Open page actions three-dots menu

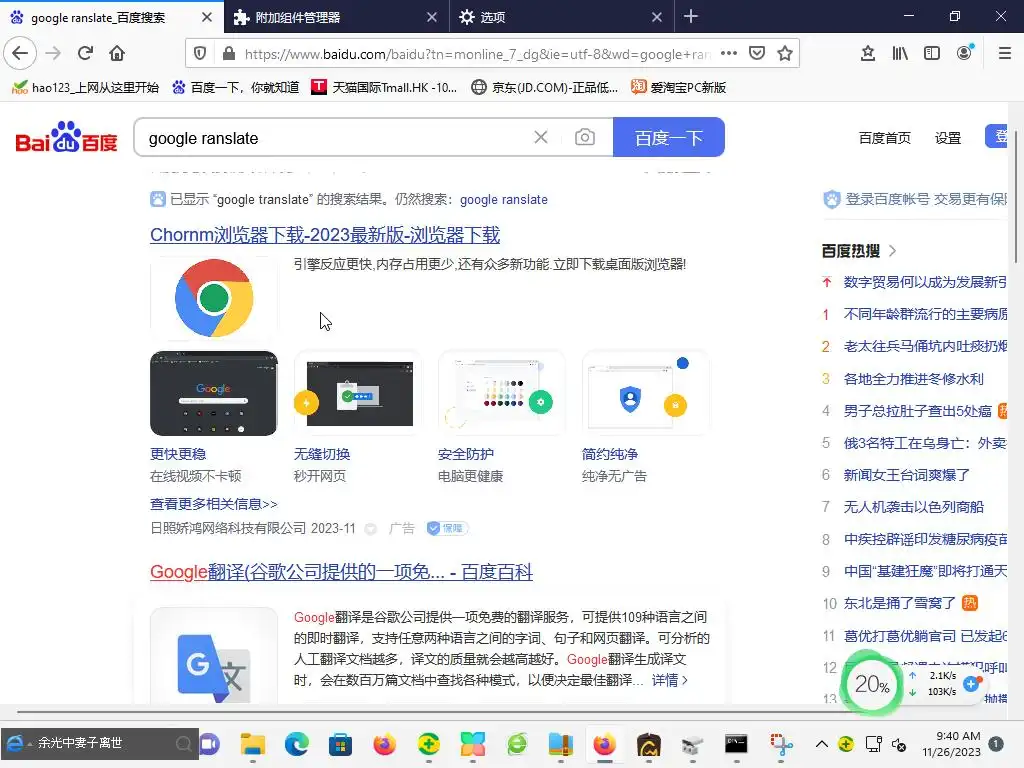point(729,54)
